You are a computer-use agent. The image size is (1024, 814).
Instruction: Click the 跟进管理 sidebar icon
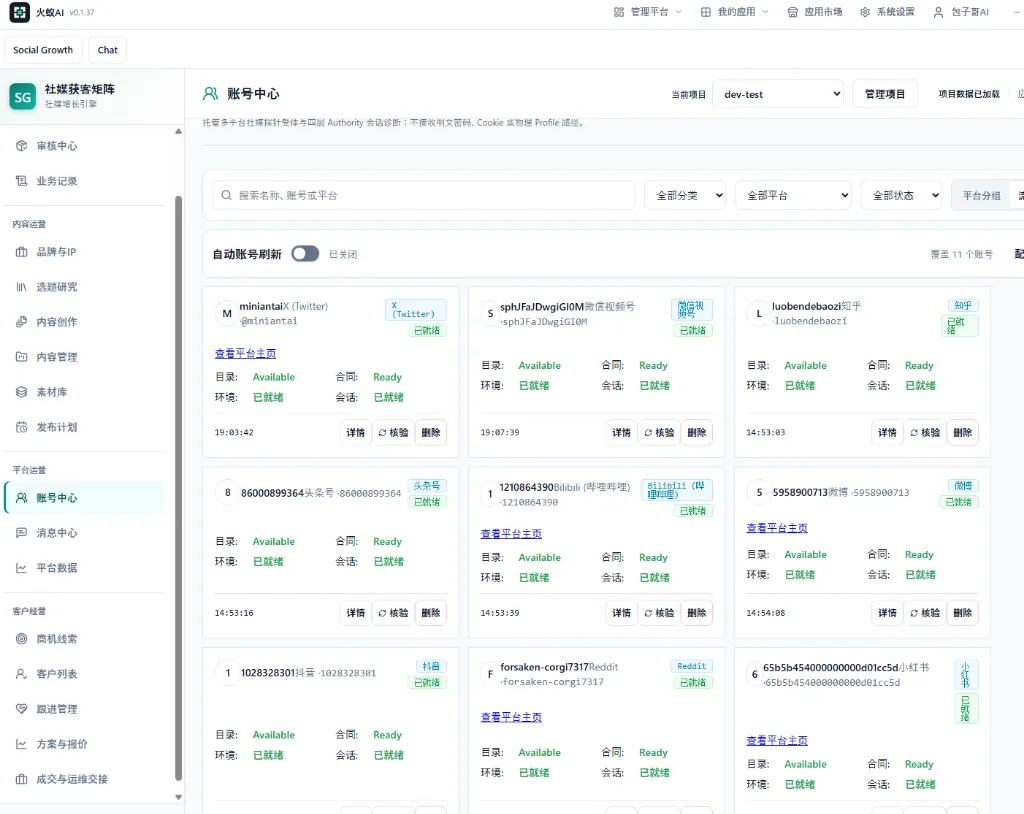[22, 709]
